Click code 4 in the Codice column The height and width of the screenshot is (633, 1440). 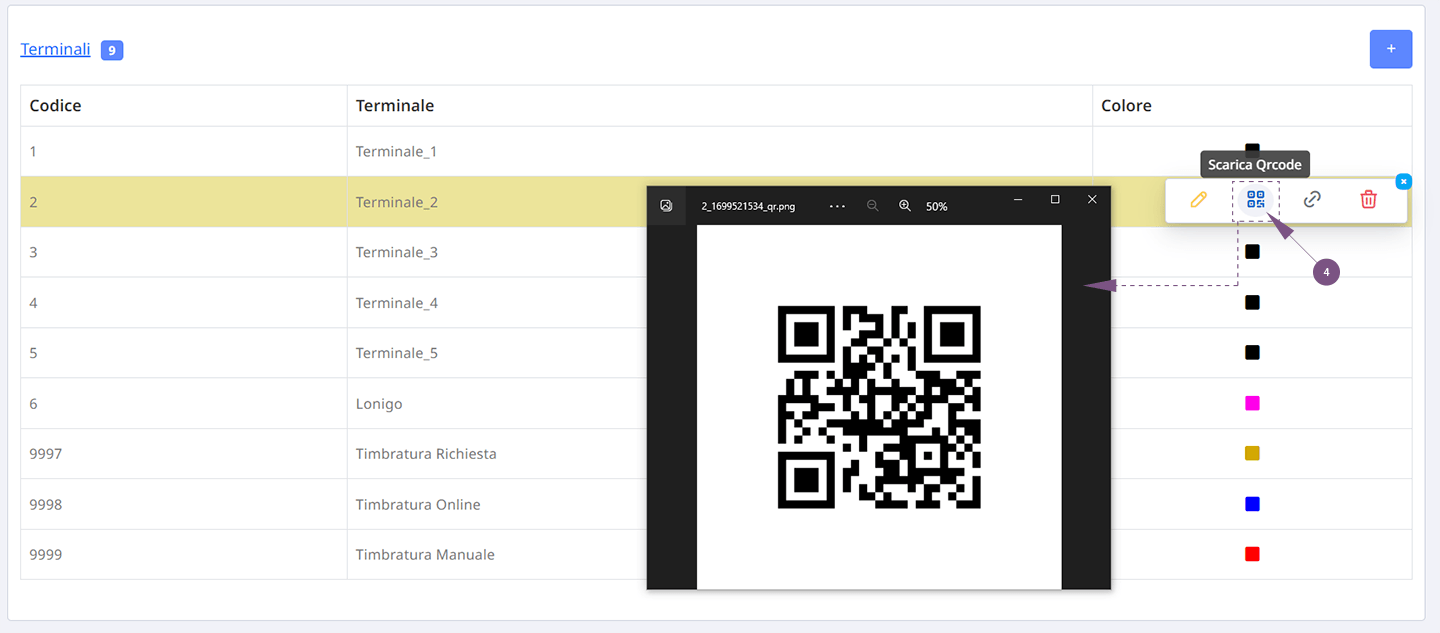pos(34,303)
